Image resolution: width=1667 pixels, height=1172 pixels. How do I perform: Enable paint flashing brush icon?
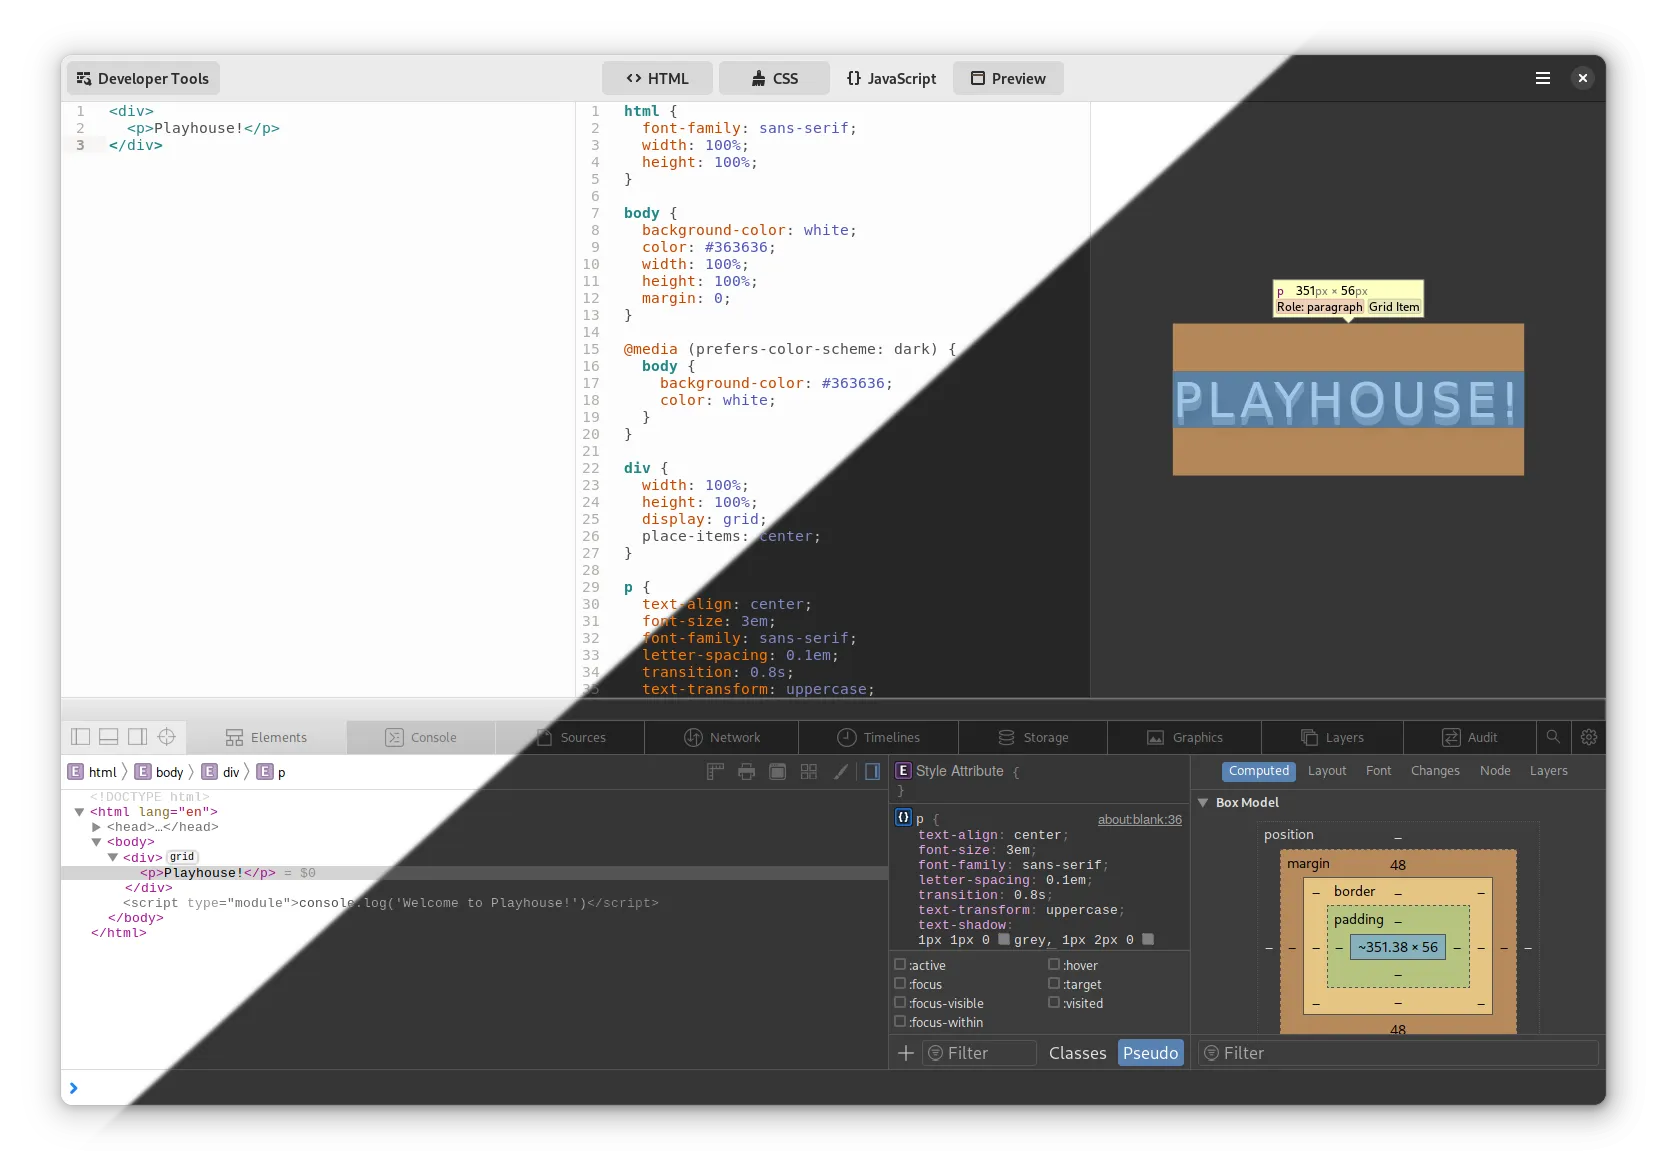(841, 771)
